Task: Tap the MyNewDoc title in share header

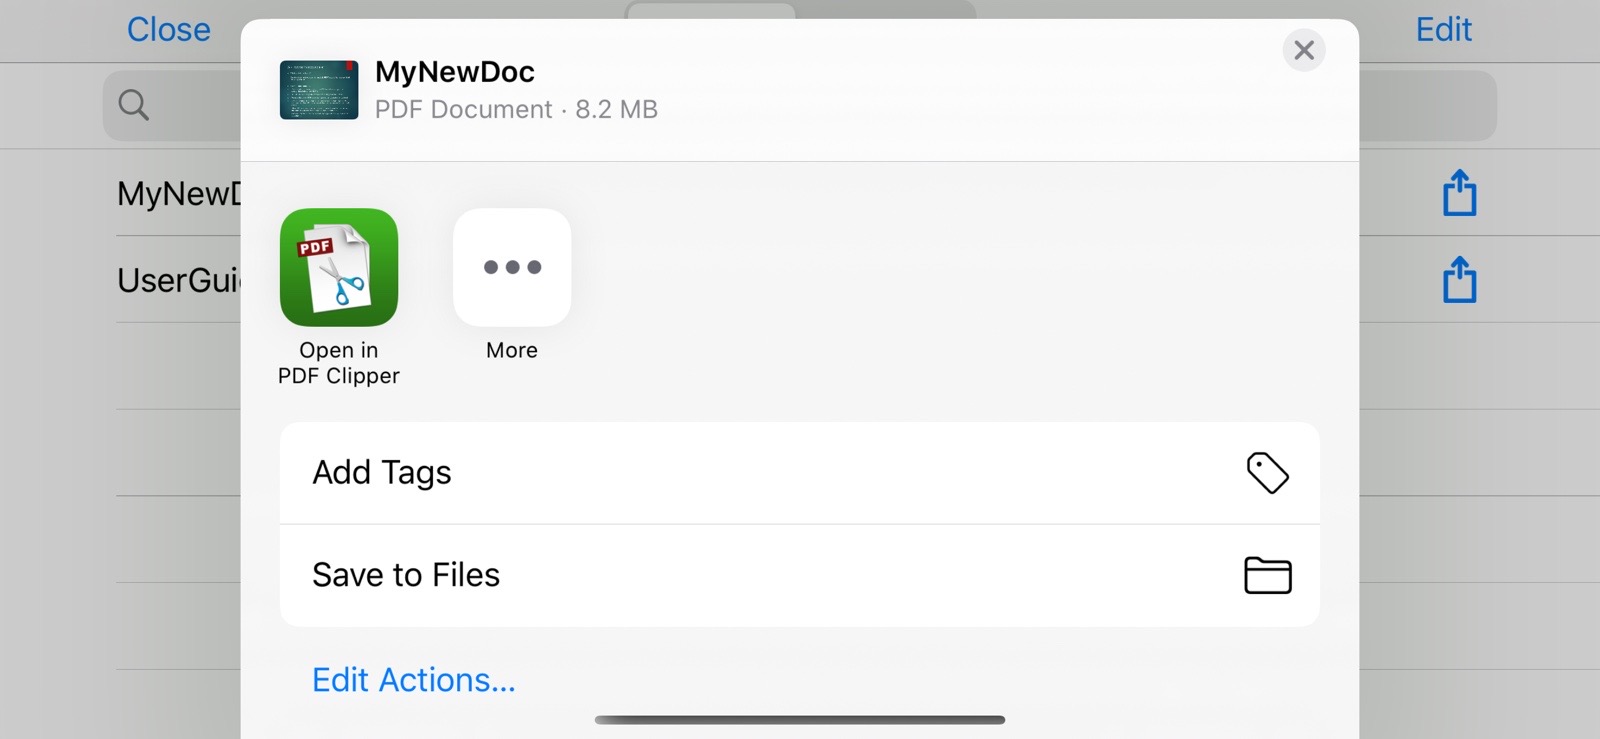Action: point(455,72)
